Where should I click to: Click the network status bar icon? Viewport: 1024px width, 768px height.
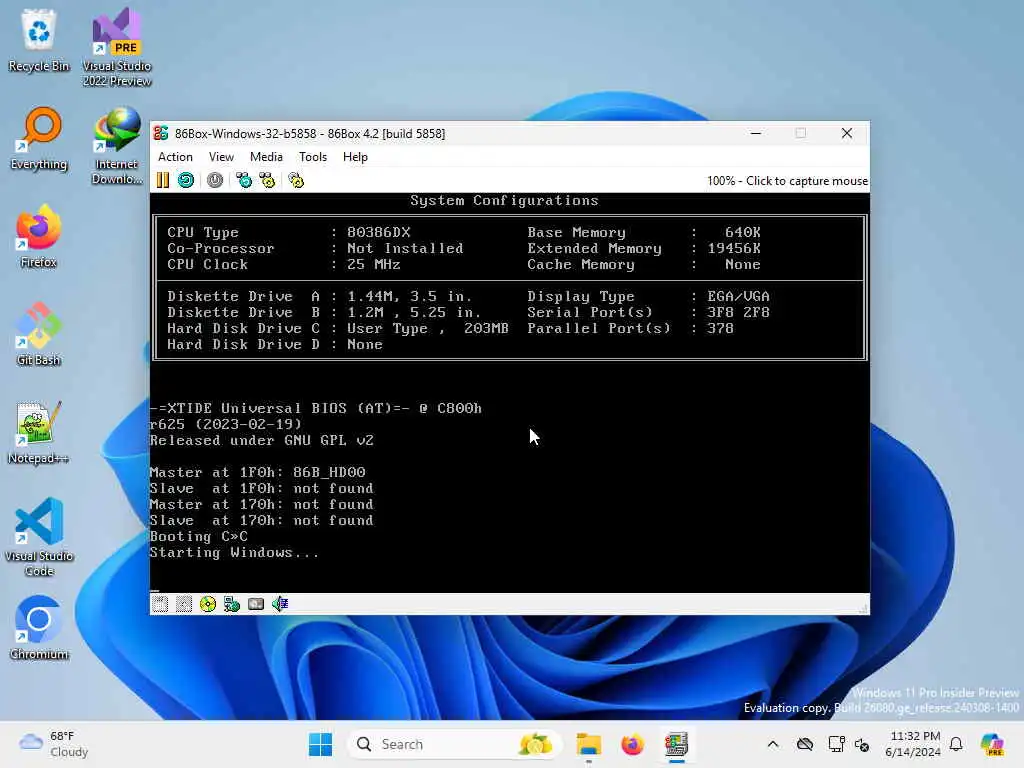coord(232,604)
